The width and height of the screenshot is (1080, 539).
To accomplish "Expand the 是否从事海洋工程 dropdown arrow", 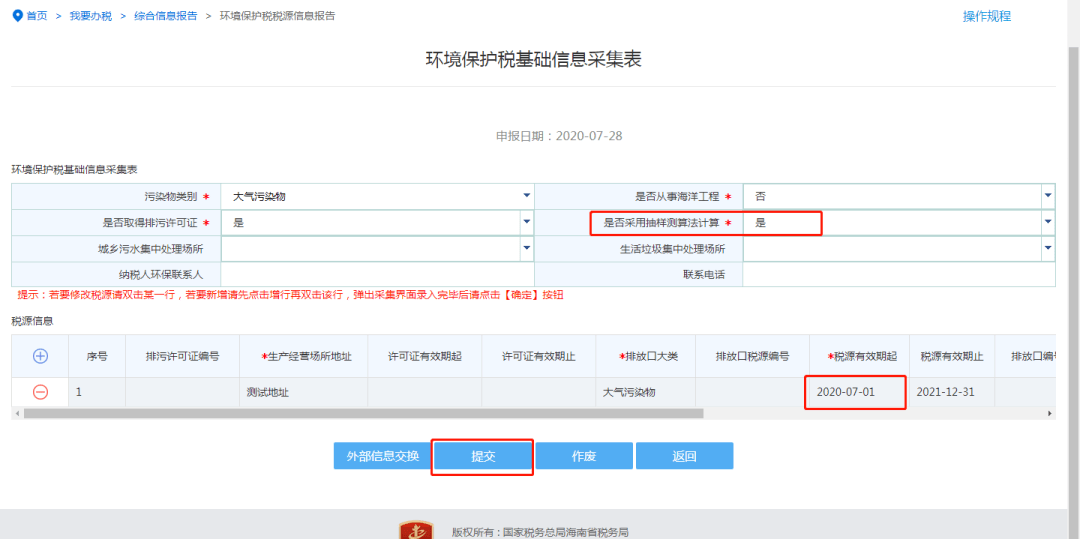I will (x=1048, y=196).
